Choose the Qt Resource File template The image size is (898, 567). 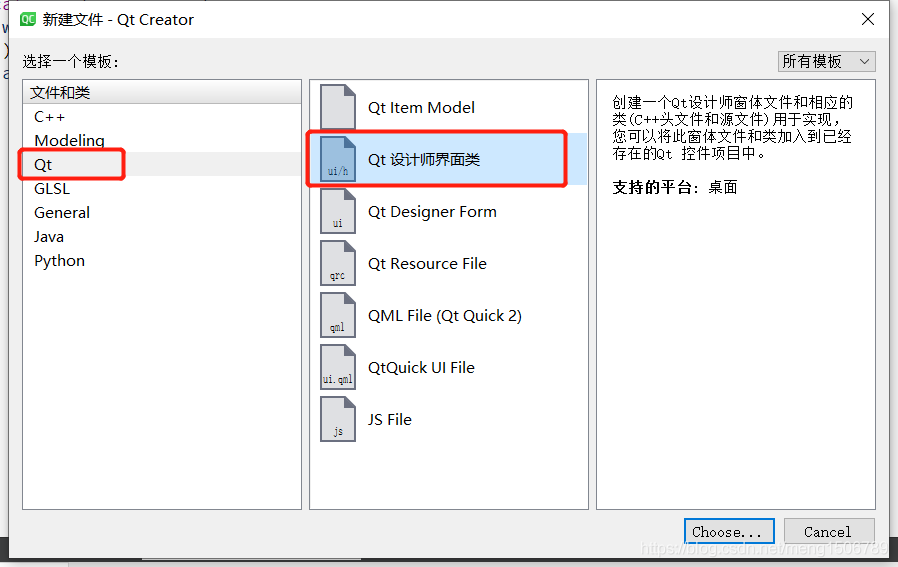coord(448,263)
